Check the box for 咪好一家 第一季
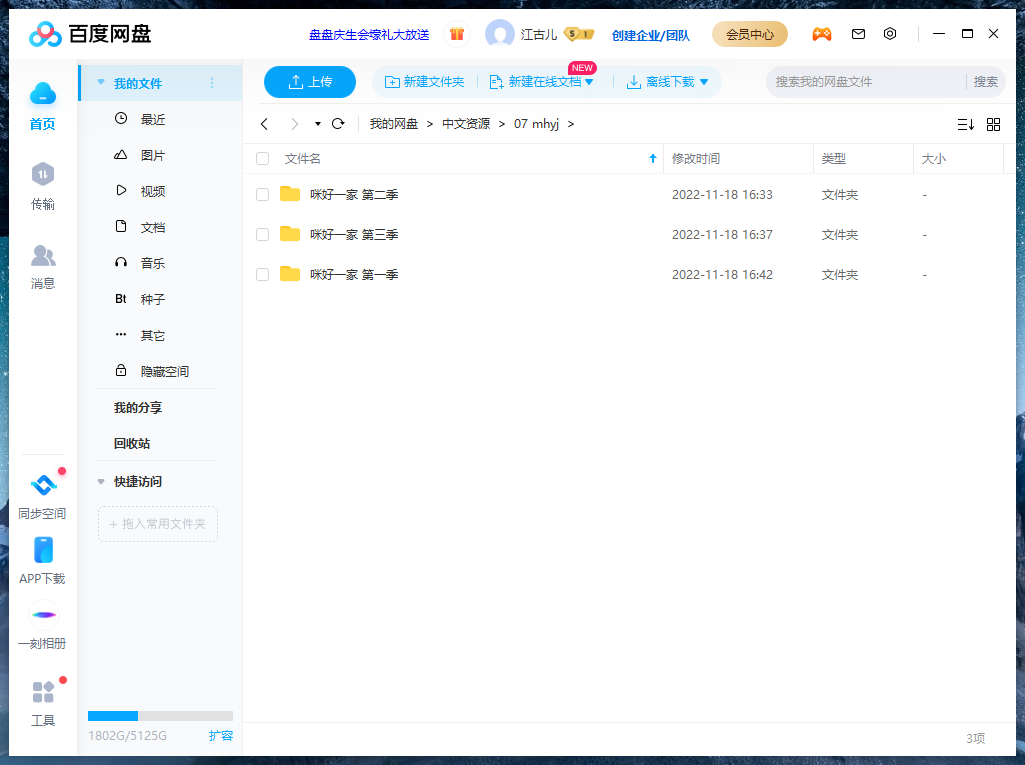This screenshot has width=1025, height=765. pos(263,275)
